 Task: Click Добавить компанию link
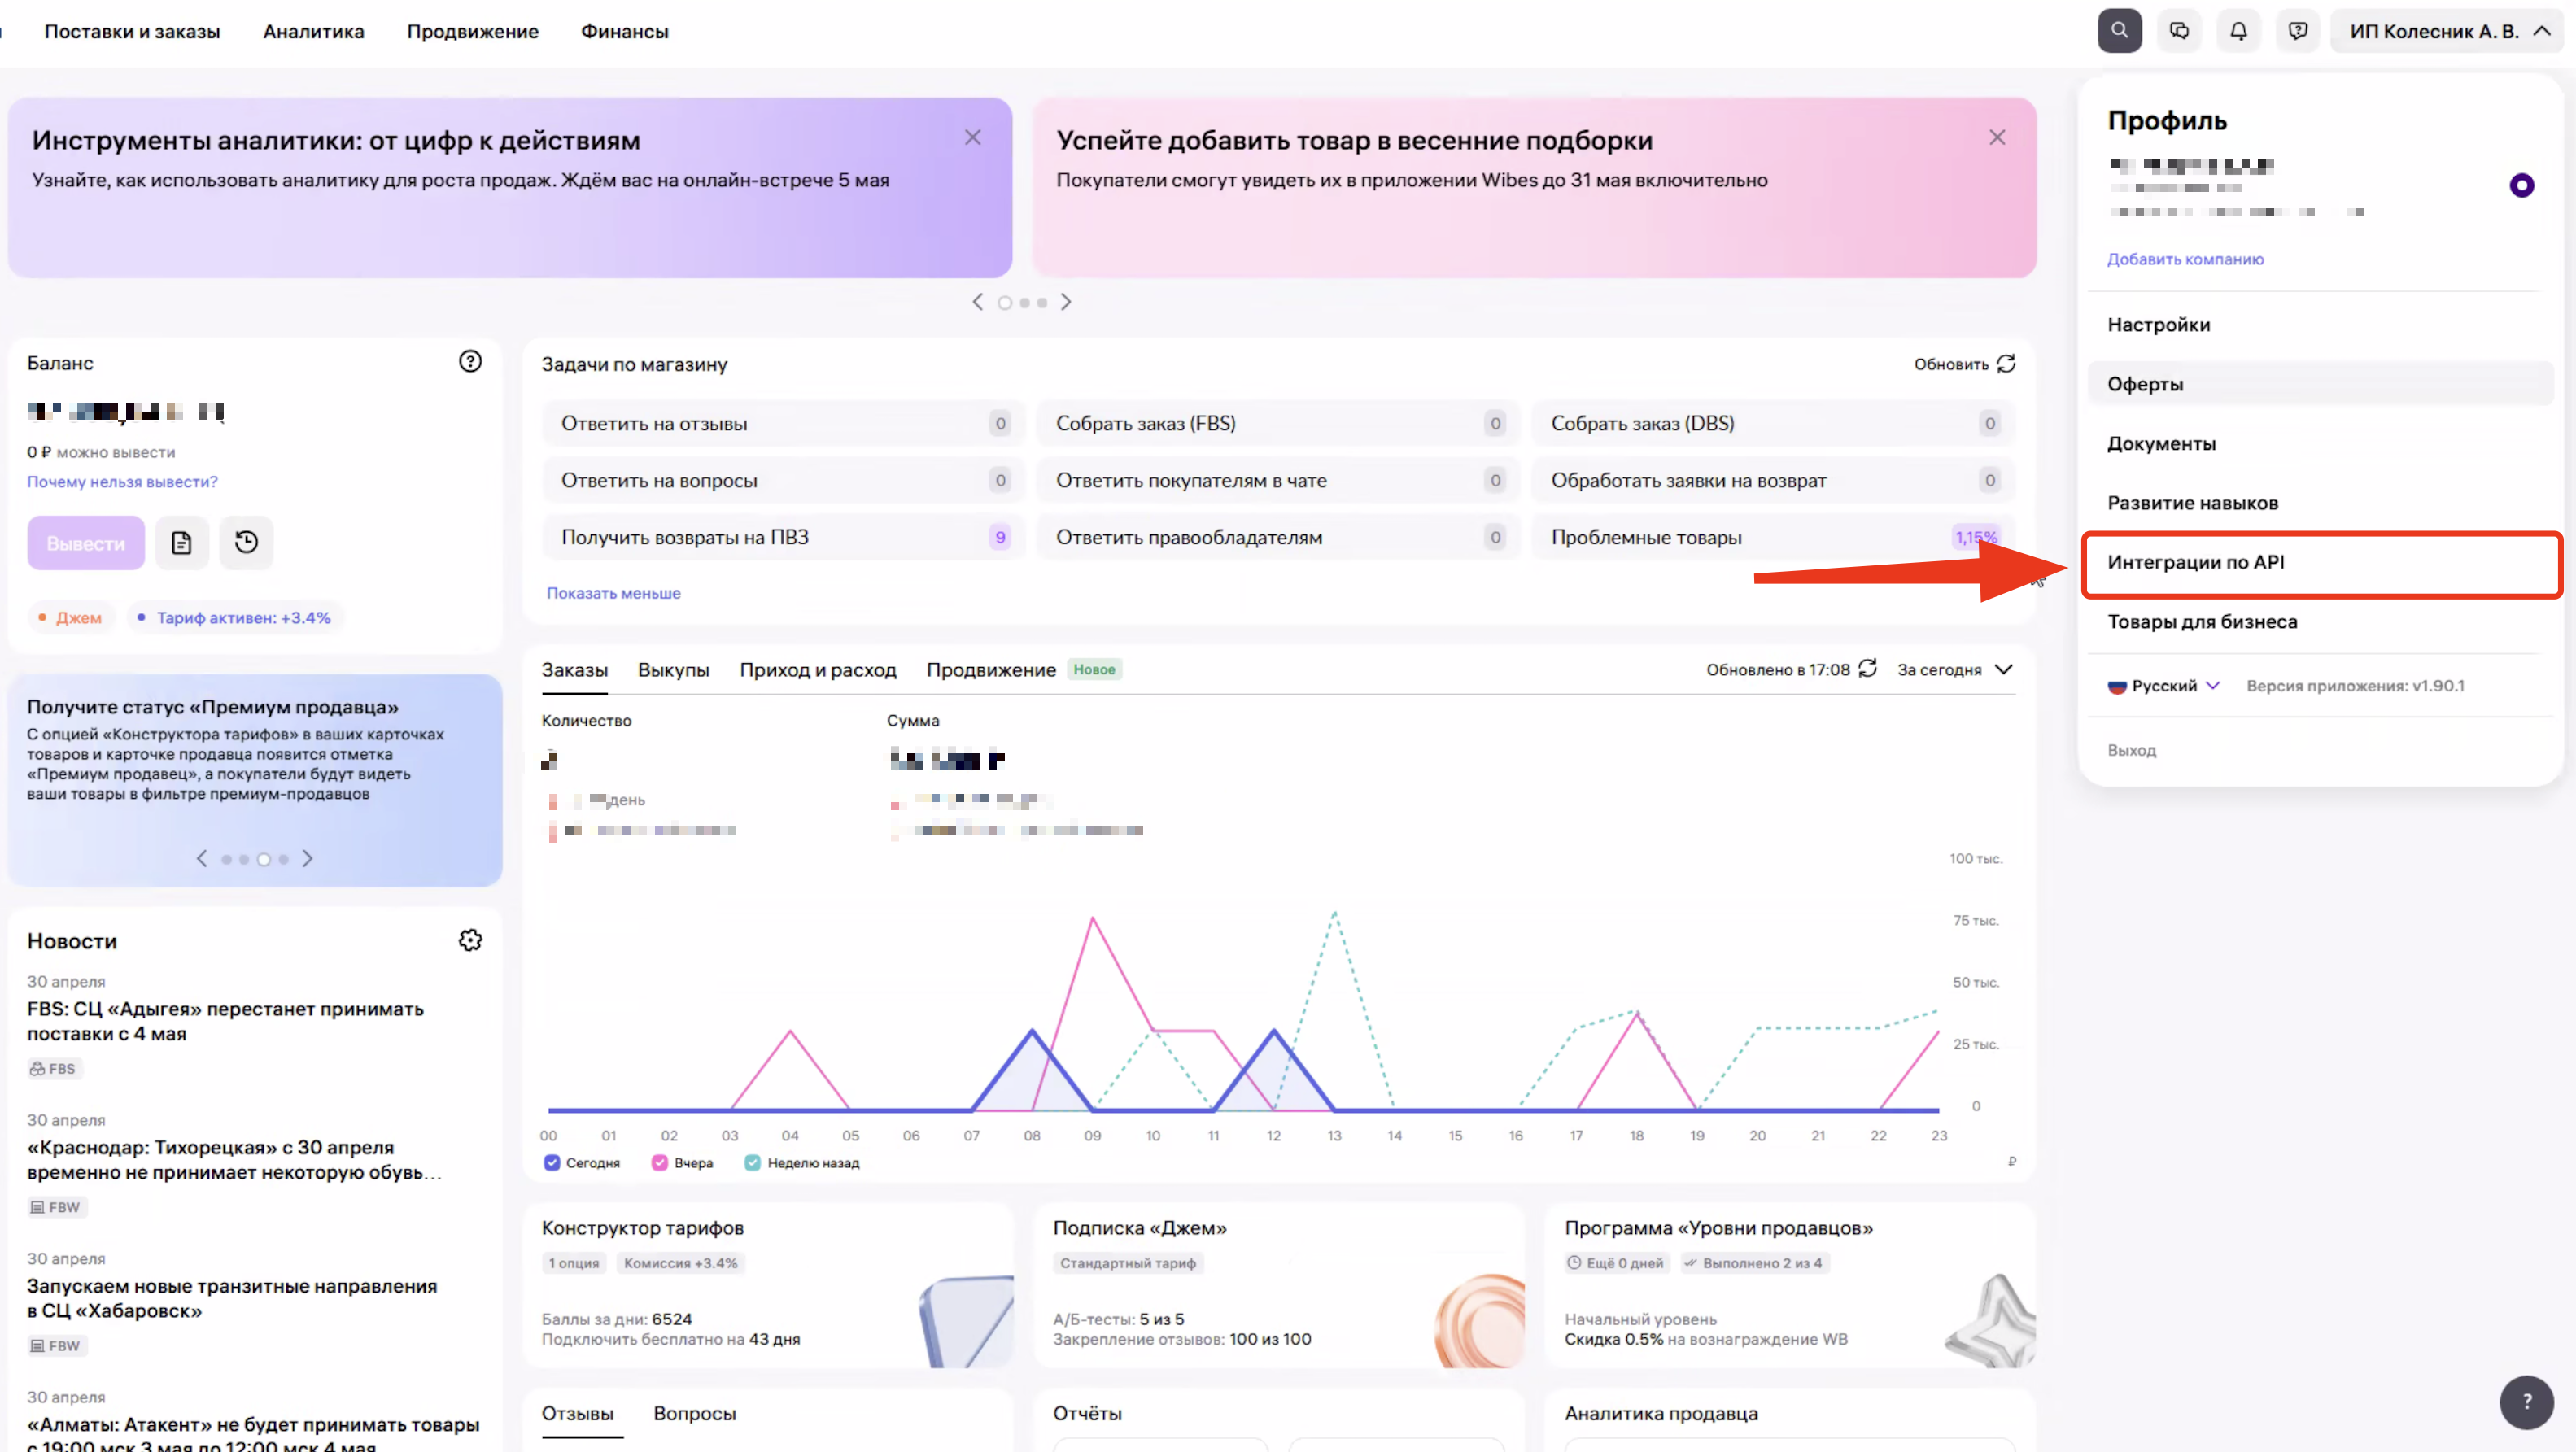pos(2185,259)
